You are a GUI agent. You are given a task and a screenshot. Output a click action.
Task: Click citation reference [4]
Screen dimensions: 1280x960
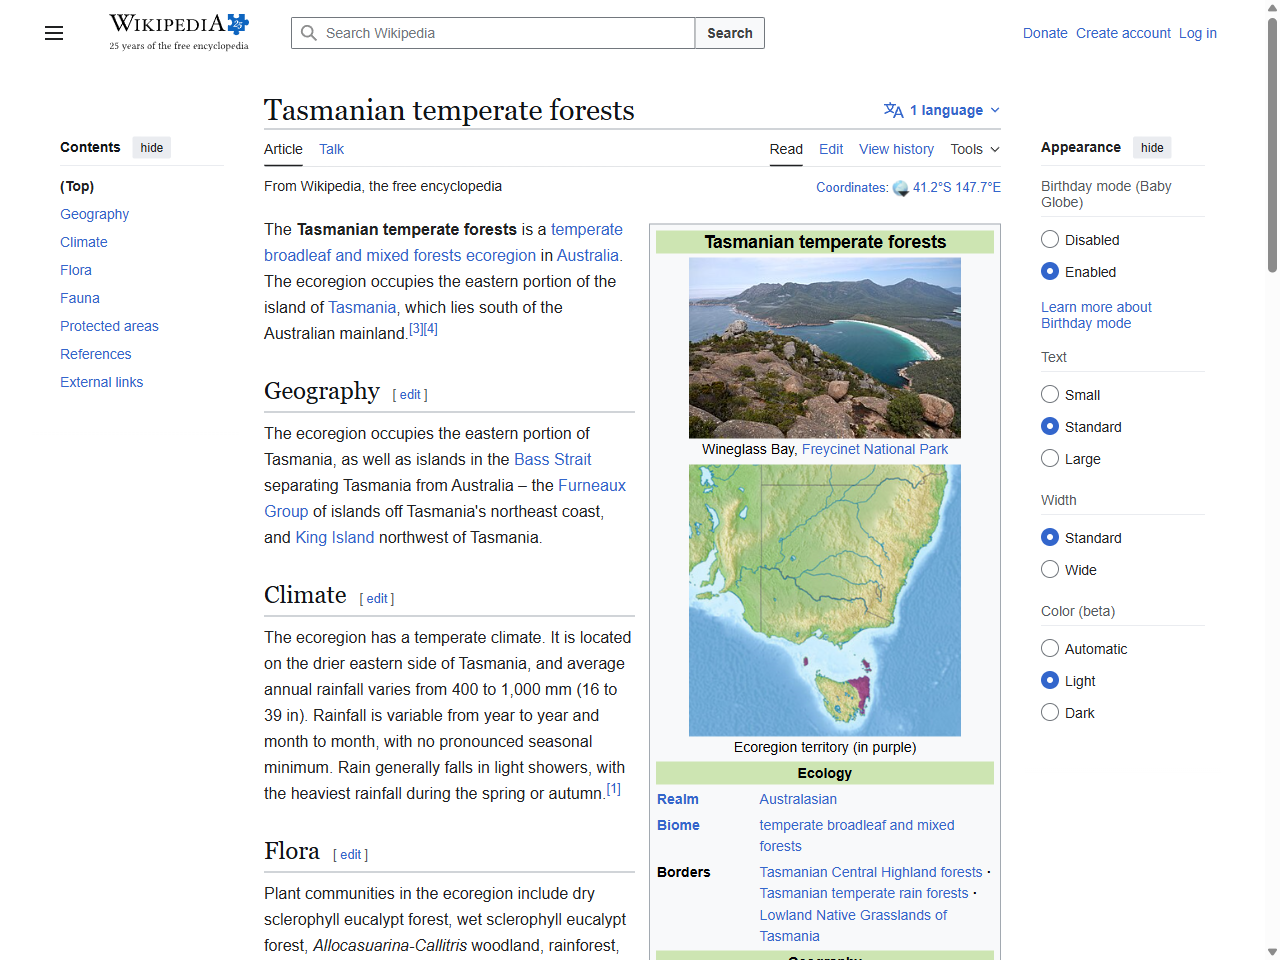coord(431,329)
